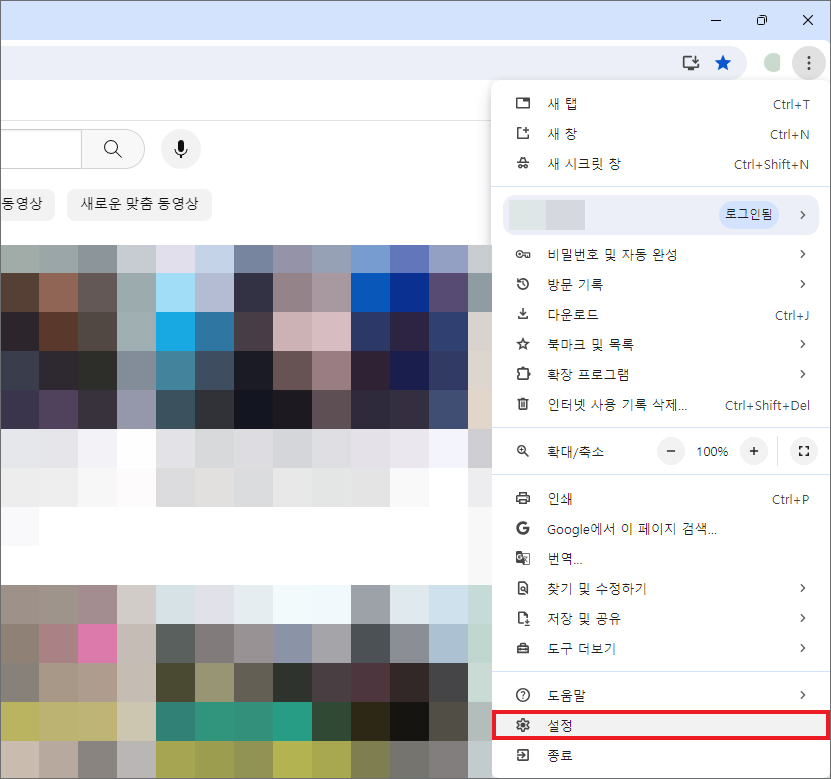The image size is (831, 779).
Task: Restore down the browser window
Action: point(762,20)
